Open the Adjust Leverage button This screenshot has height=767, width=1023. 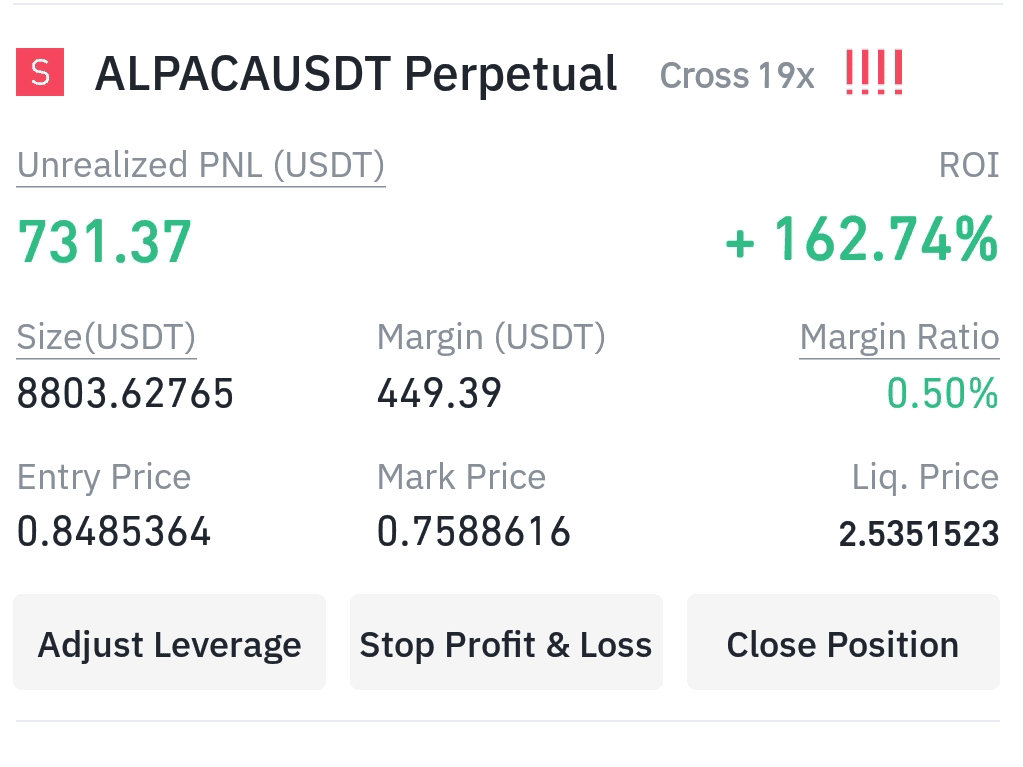coord(170,642)
